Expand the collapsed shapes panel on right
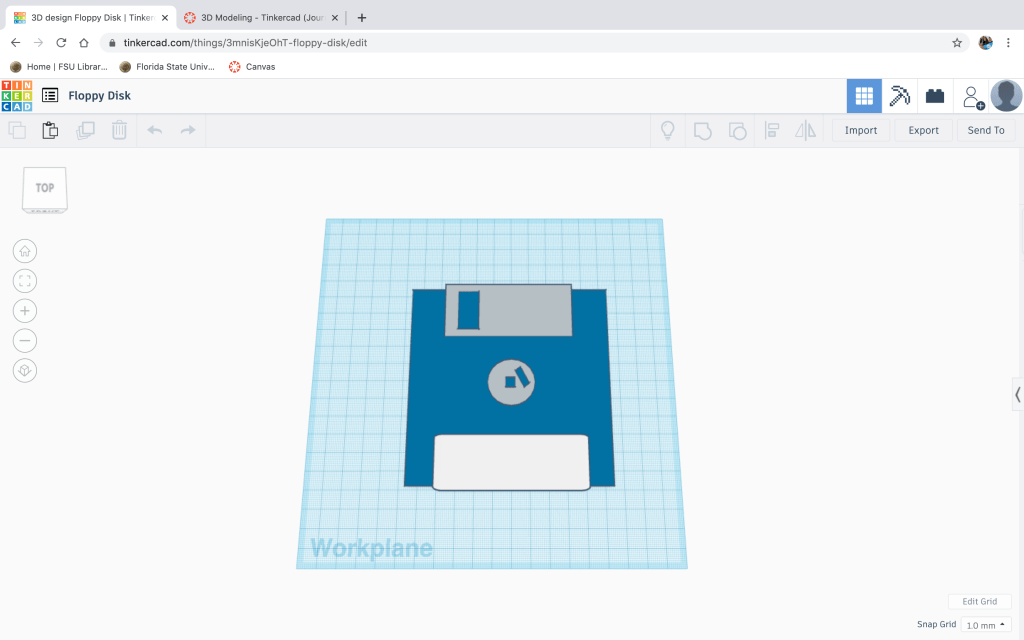The image size is (1024, 640). (x=1017, y=394)
